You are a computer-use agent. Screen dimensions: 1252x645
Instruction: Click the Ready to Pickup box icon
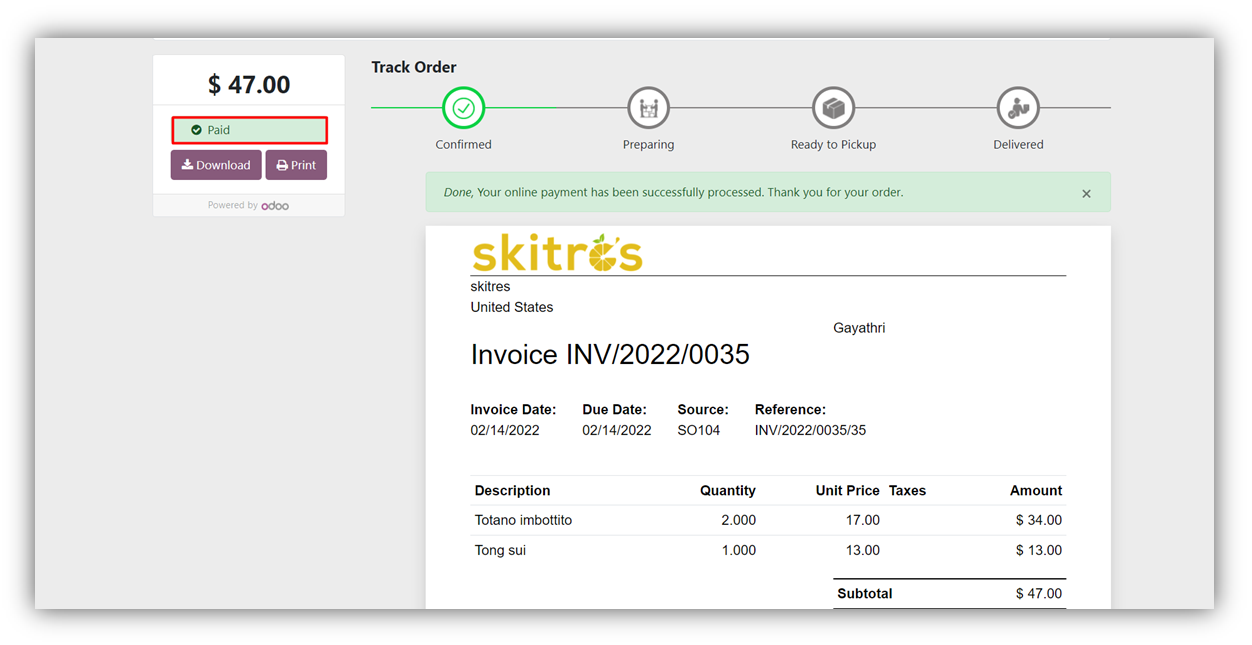coord(833,108)
